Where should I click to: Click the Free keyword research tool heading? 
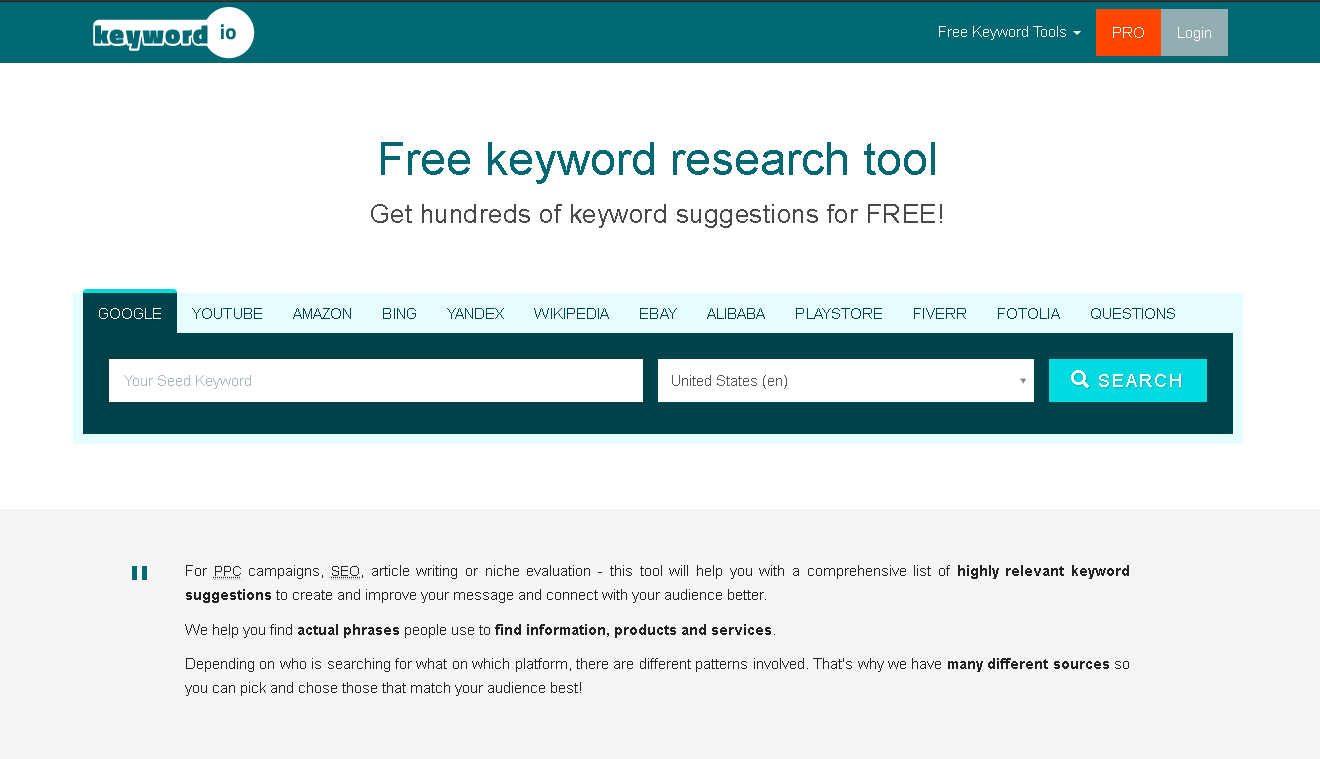pos(658,159)
